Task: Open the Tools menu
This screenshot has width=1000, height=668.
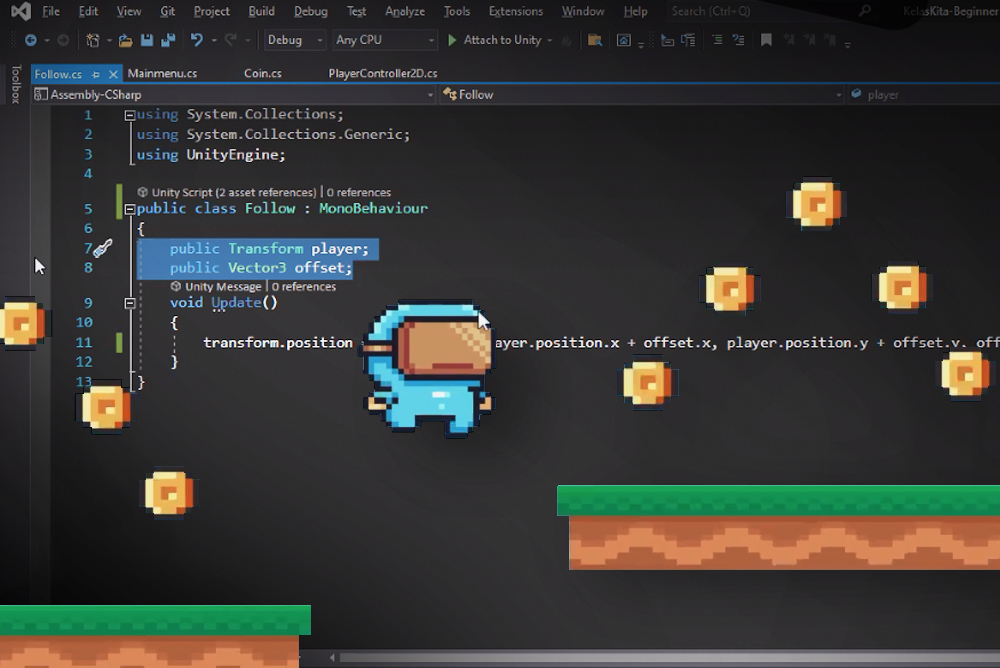Action: pos(457,11)
